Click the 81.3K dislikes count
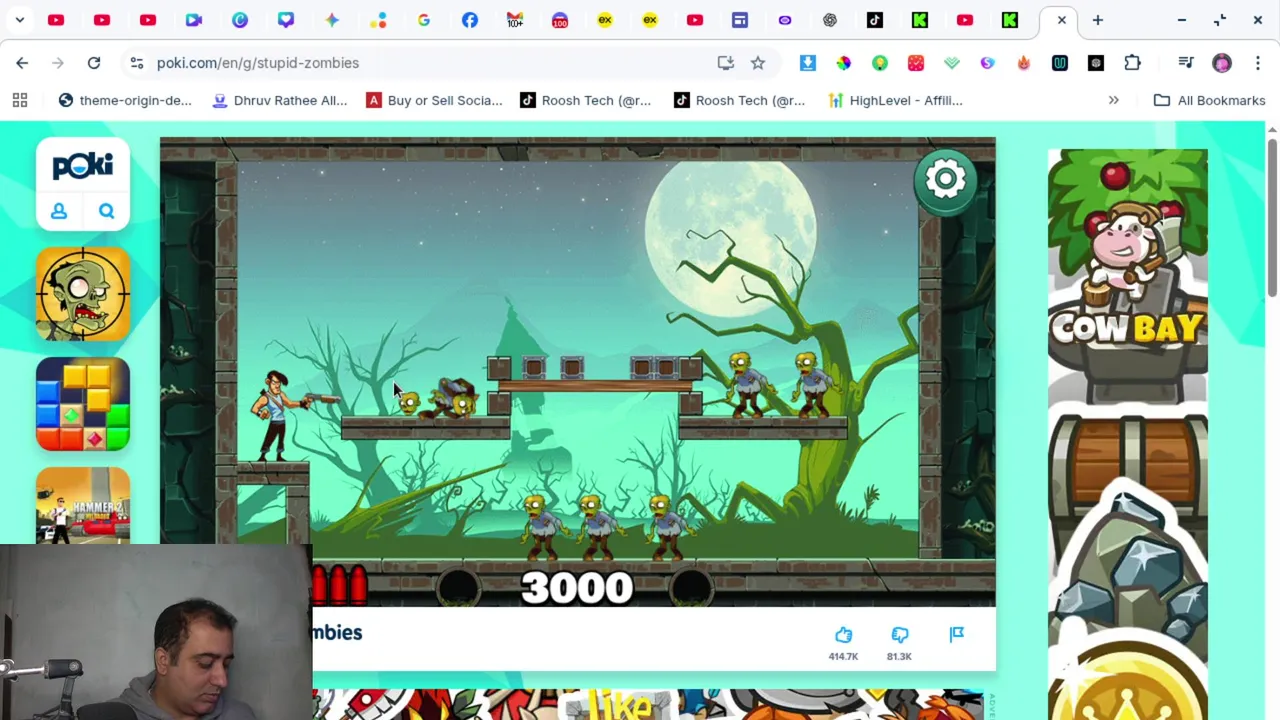Viewport: 1280px width, 720px height. pyautogui.click(x=899, y=656)
